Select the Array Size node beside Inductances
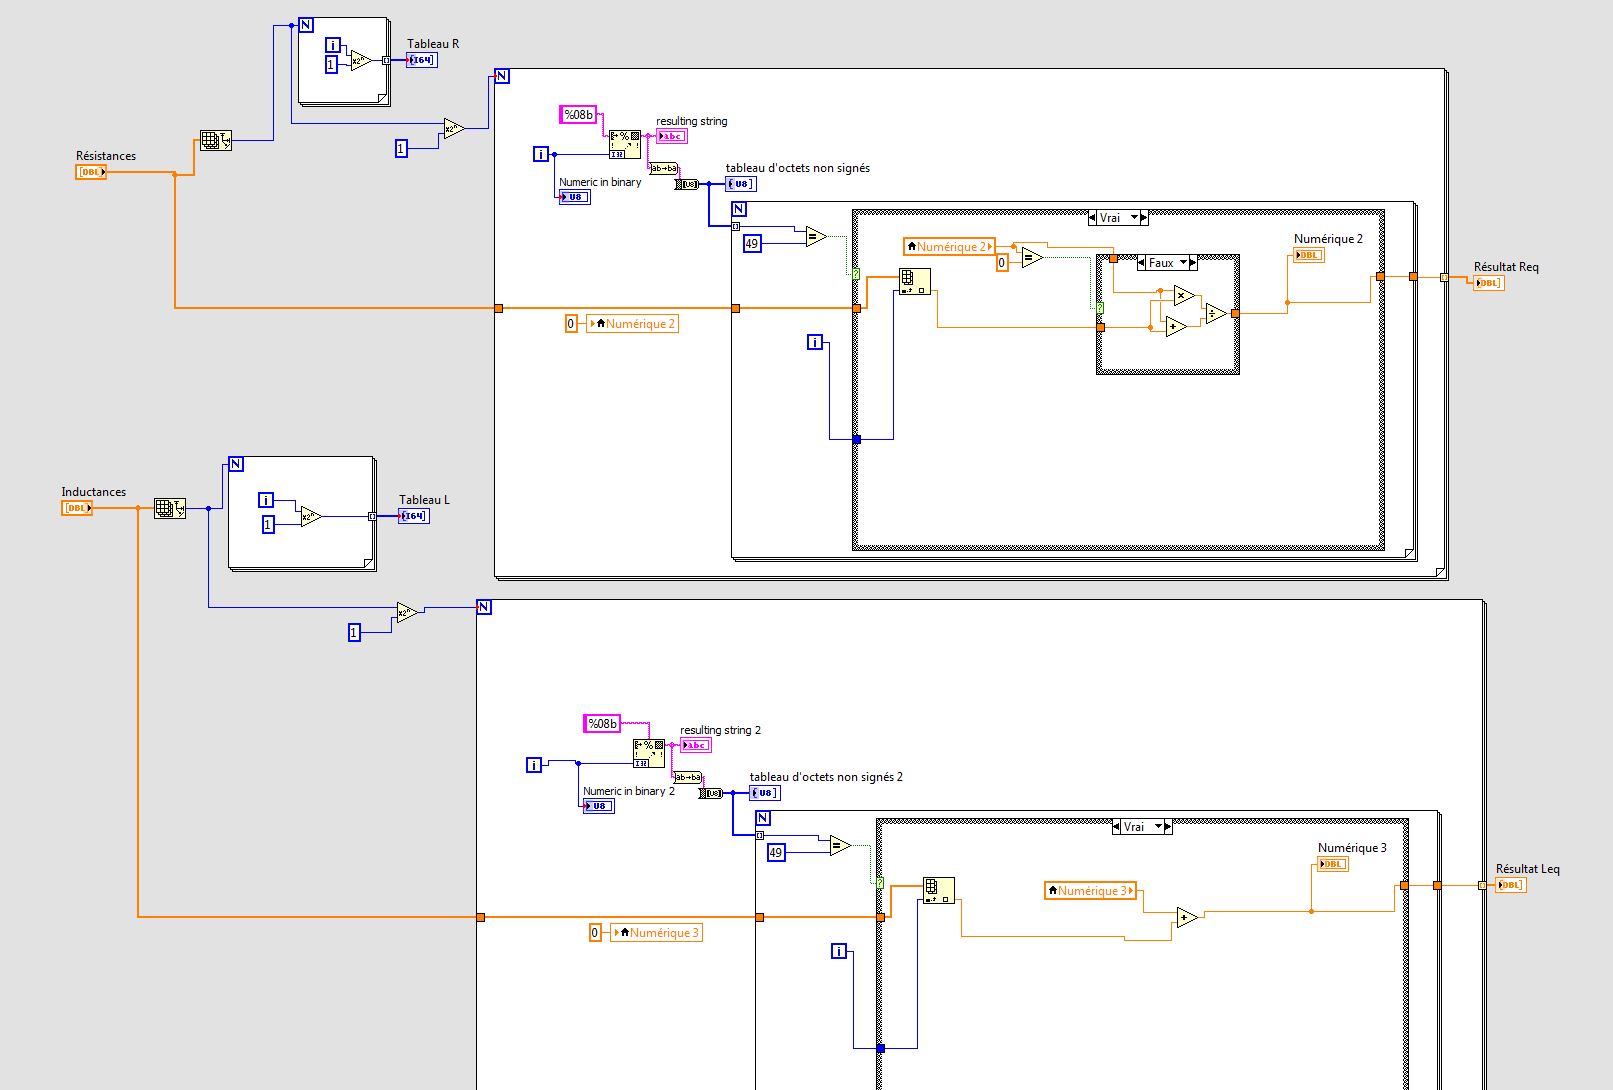 (170, 508)
